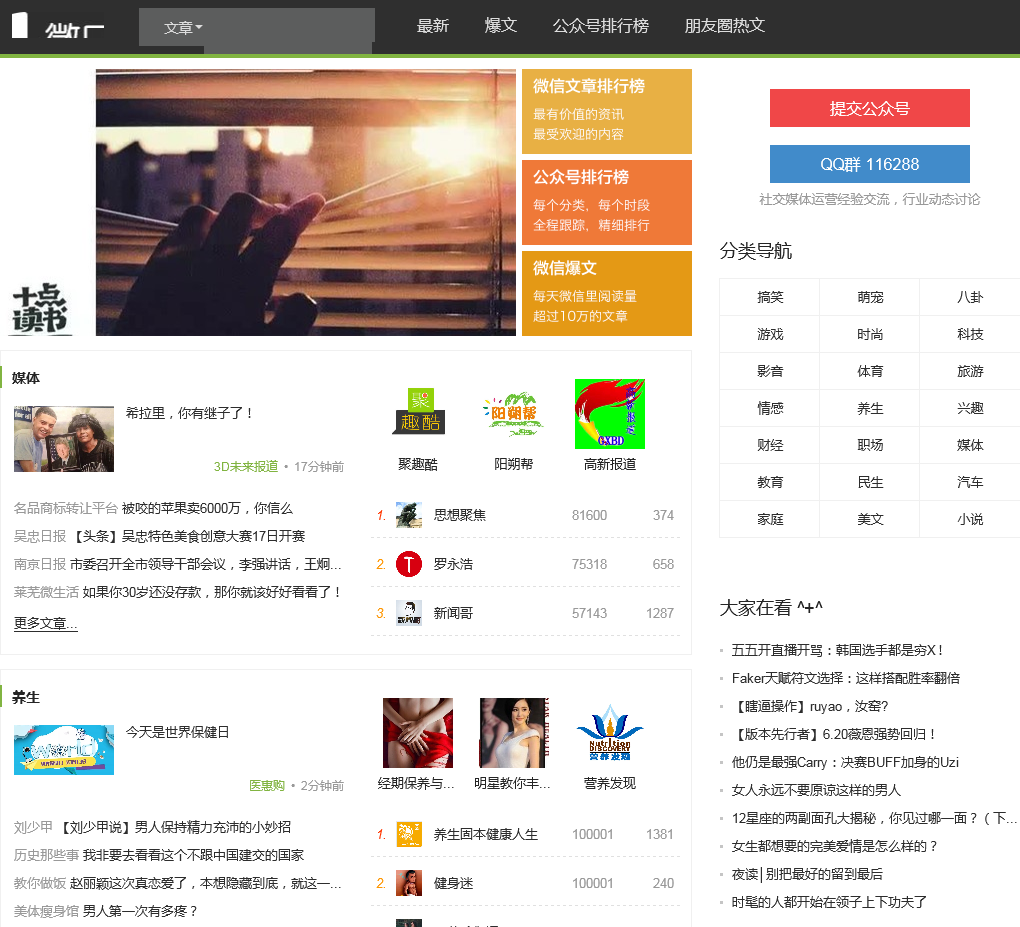Open 五五开直播开骂 in 大家在看
Image resolution: width=1020 pixels, height=927 pixels.
837,650
